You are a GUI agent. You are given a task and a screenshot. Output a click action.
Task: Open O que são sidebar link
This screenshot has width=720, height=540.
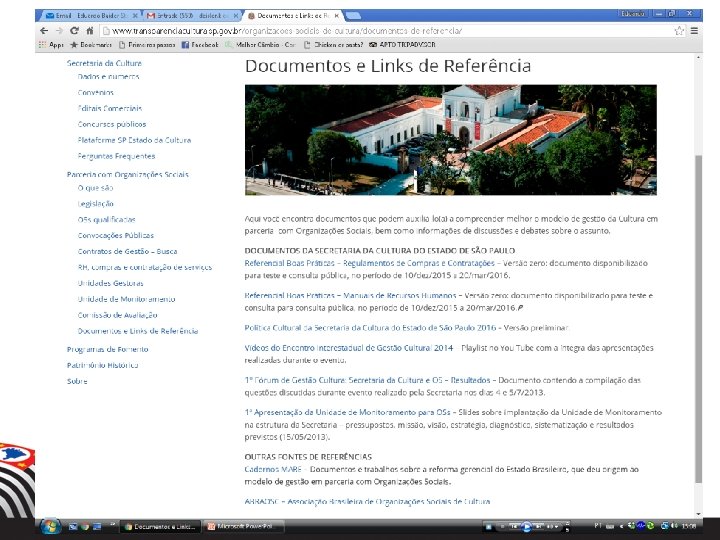[x=95, y=188]
